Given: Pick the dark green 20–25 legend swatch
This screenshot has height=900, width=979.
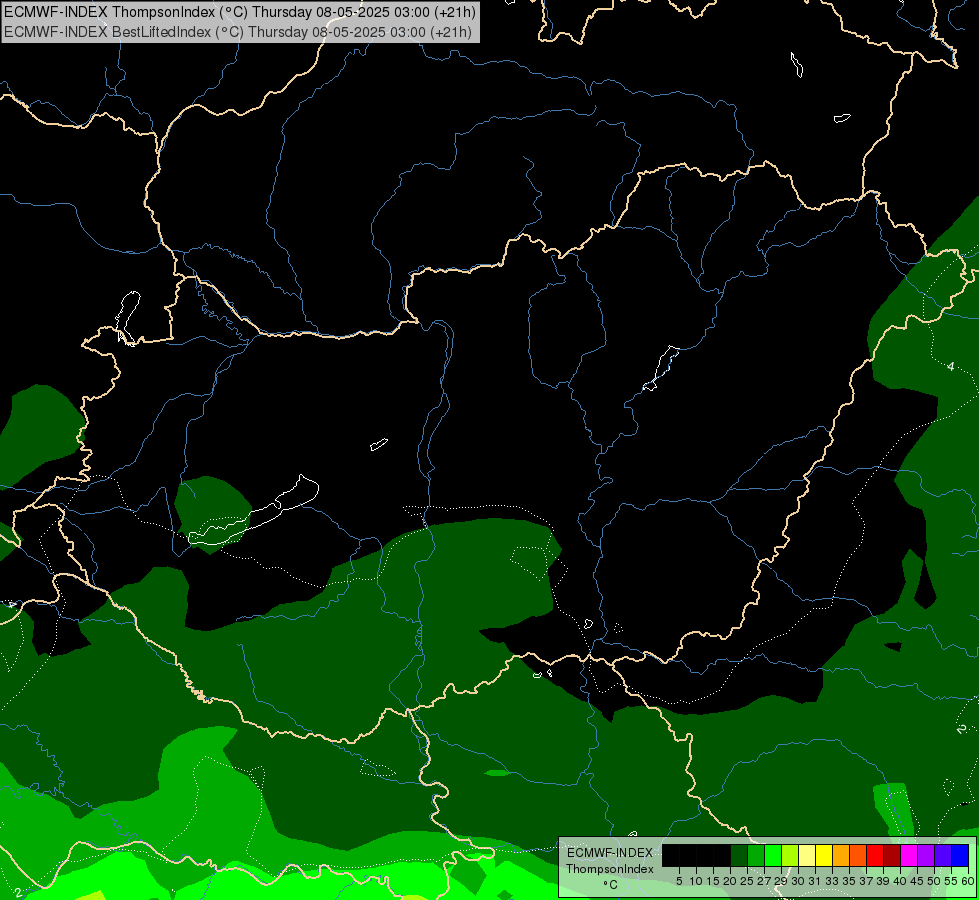Looking at the screenshot, I should click(x=739, y=855).
